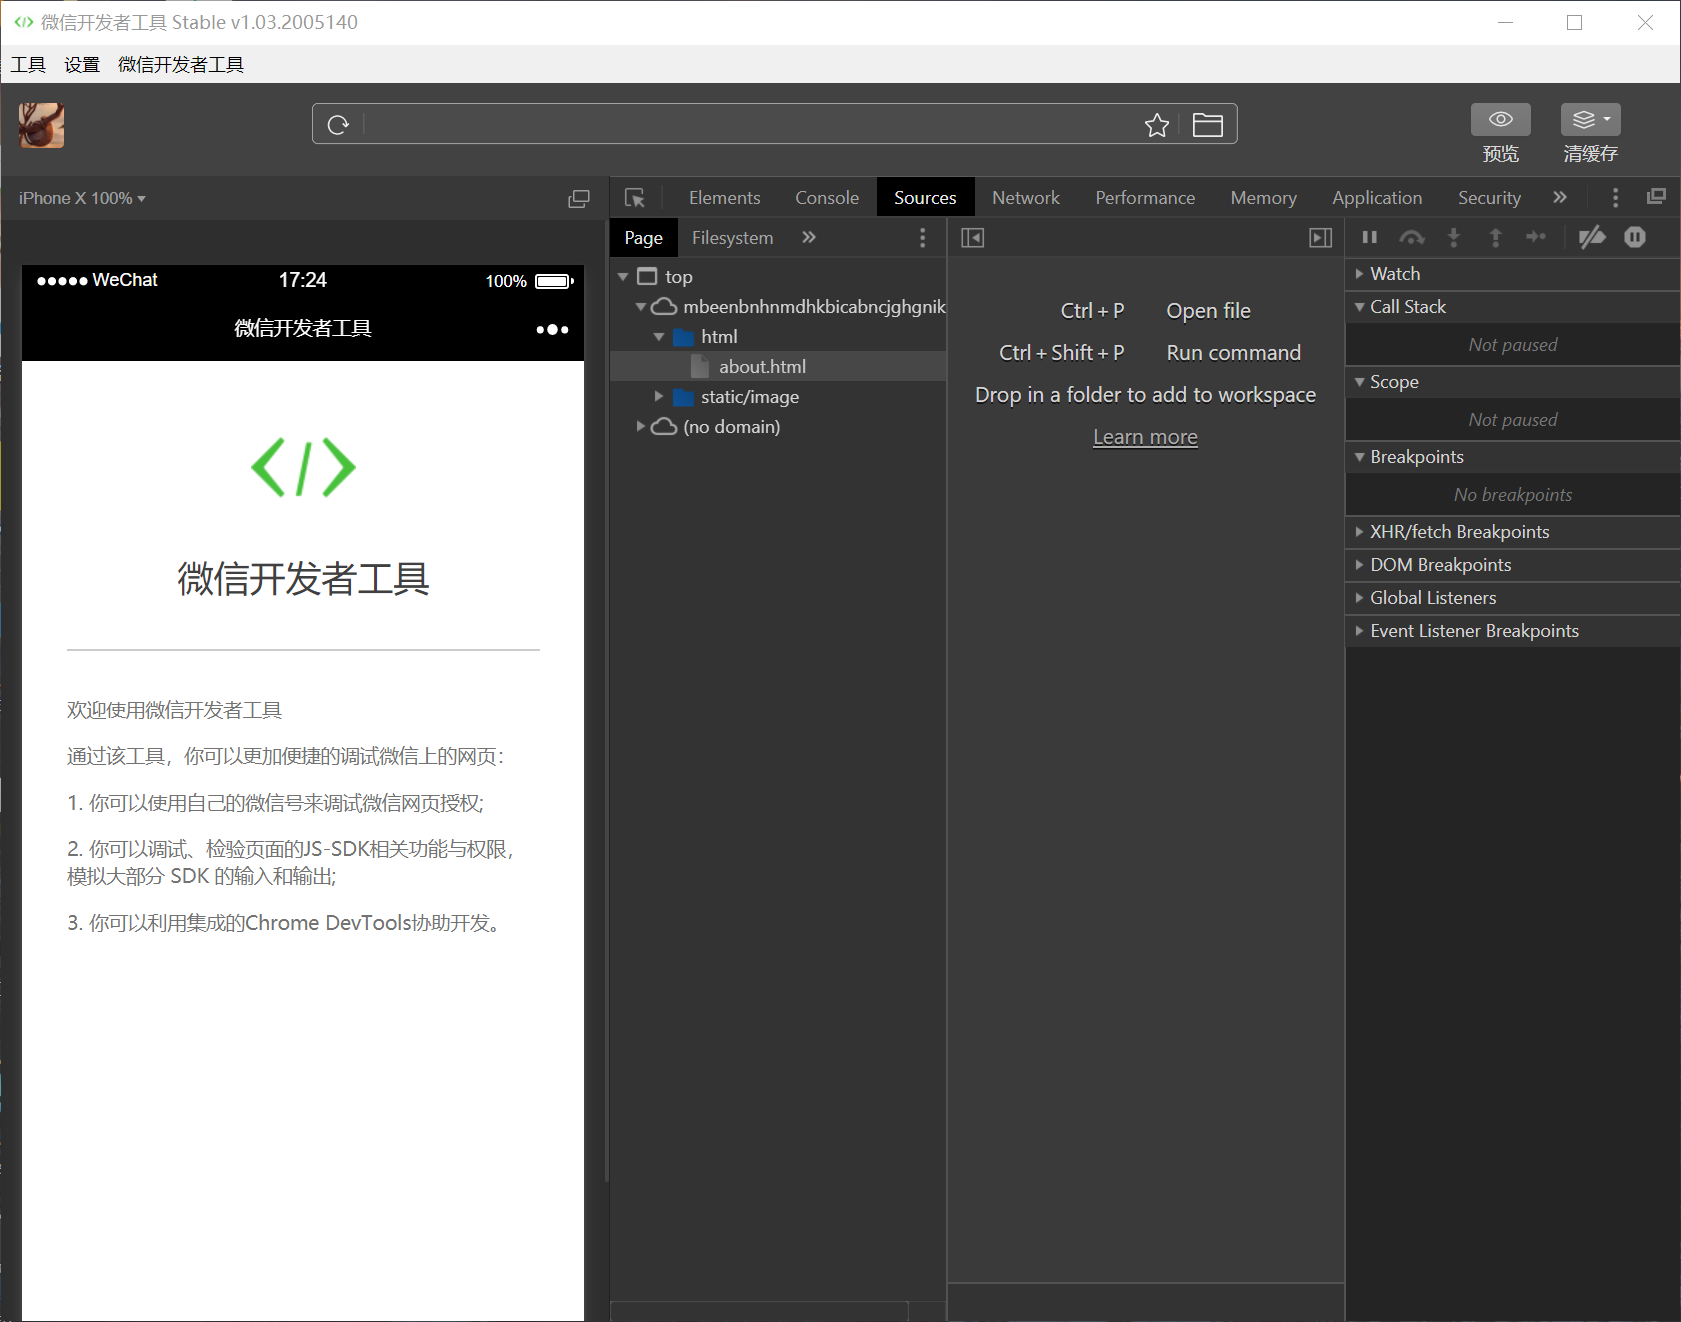The image size is (1681, 1322).
Task: Collapse the Scope section
Action: point(1512,382)
